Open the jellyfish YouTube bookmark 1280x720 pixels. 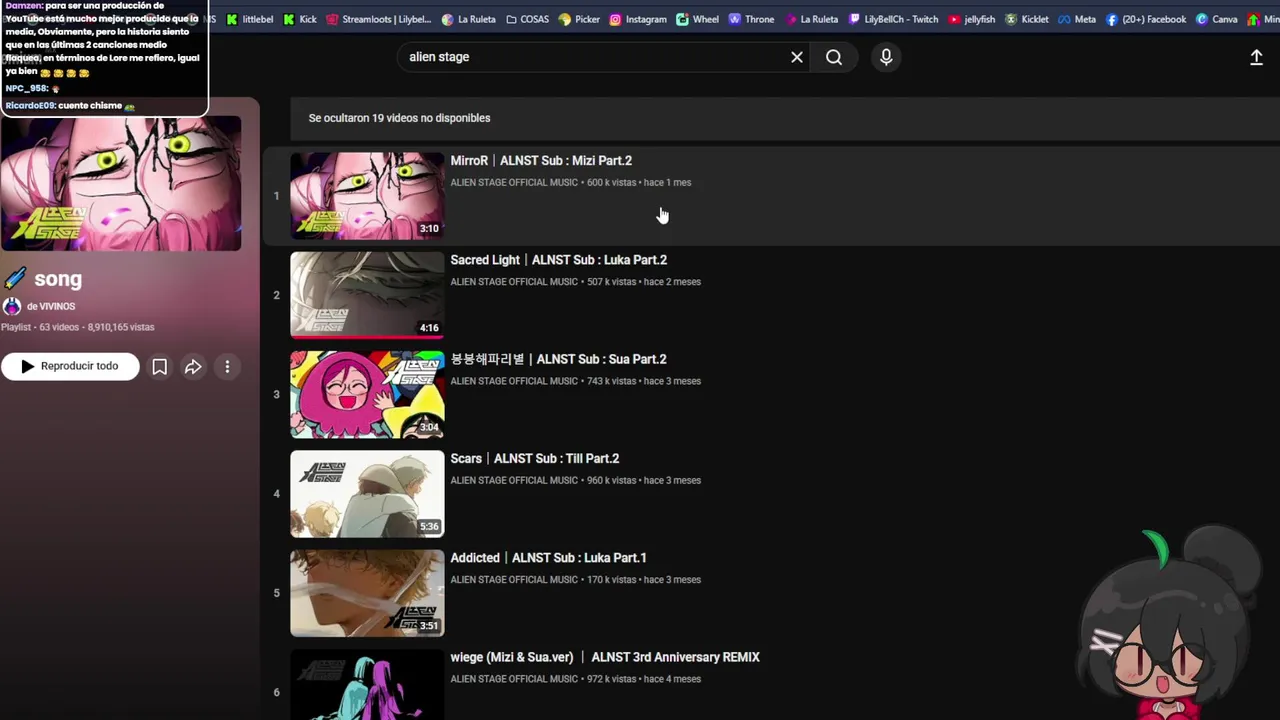972,19
